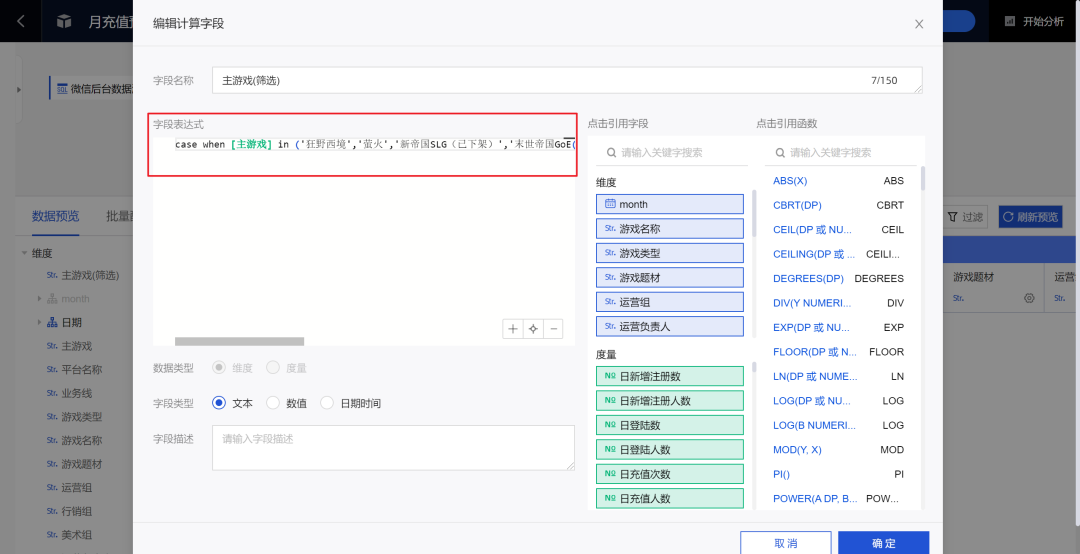Click the plus zoom icon in expression editor
Viewport: 1080px width, 554px height.
click(x=512, y=329)
